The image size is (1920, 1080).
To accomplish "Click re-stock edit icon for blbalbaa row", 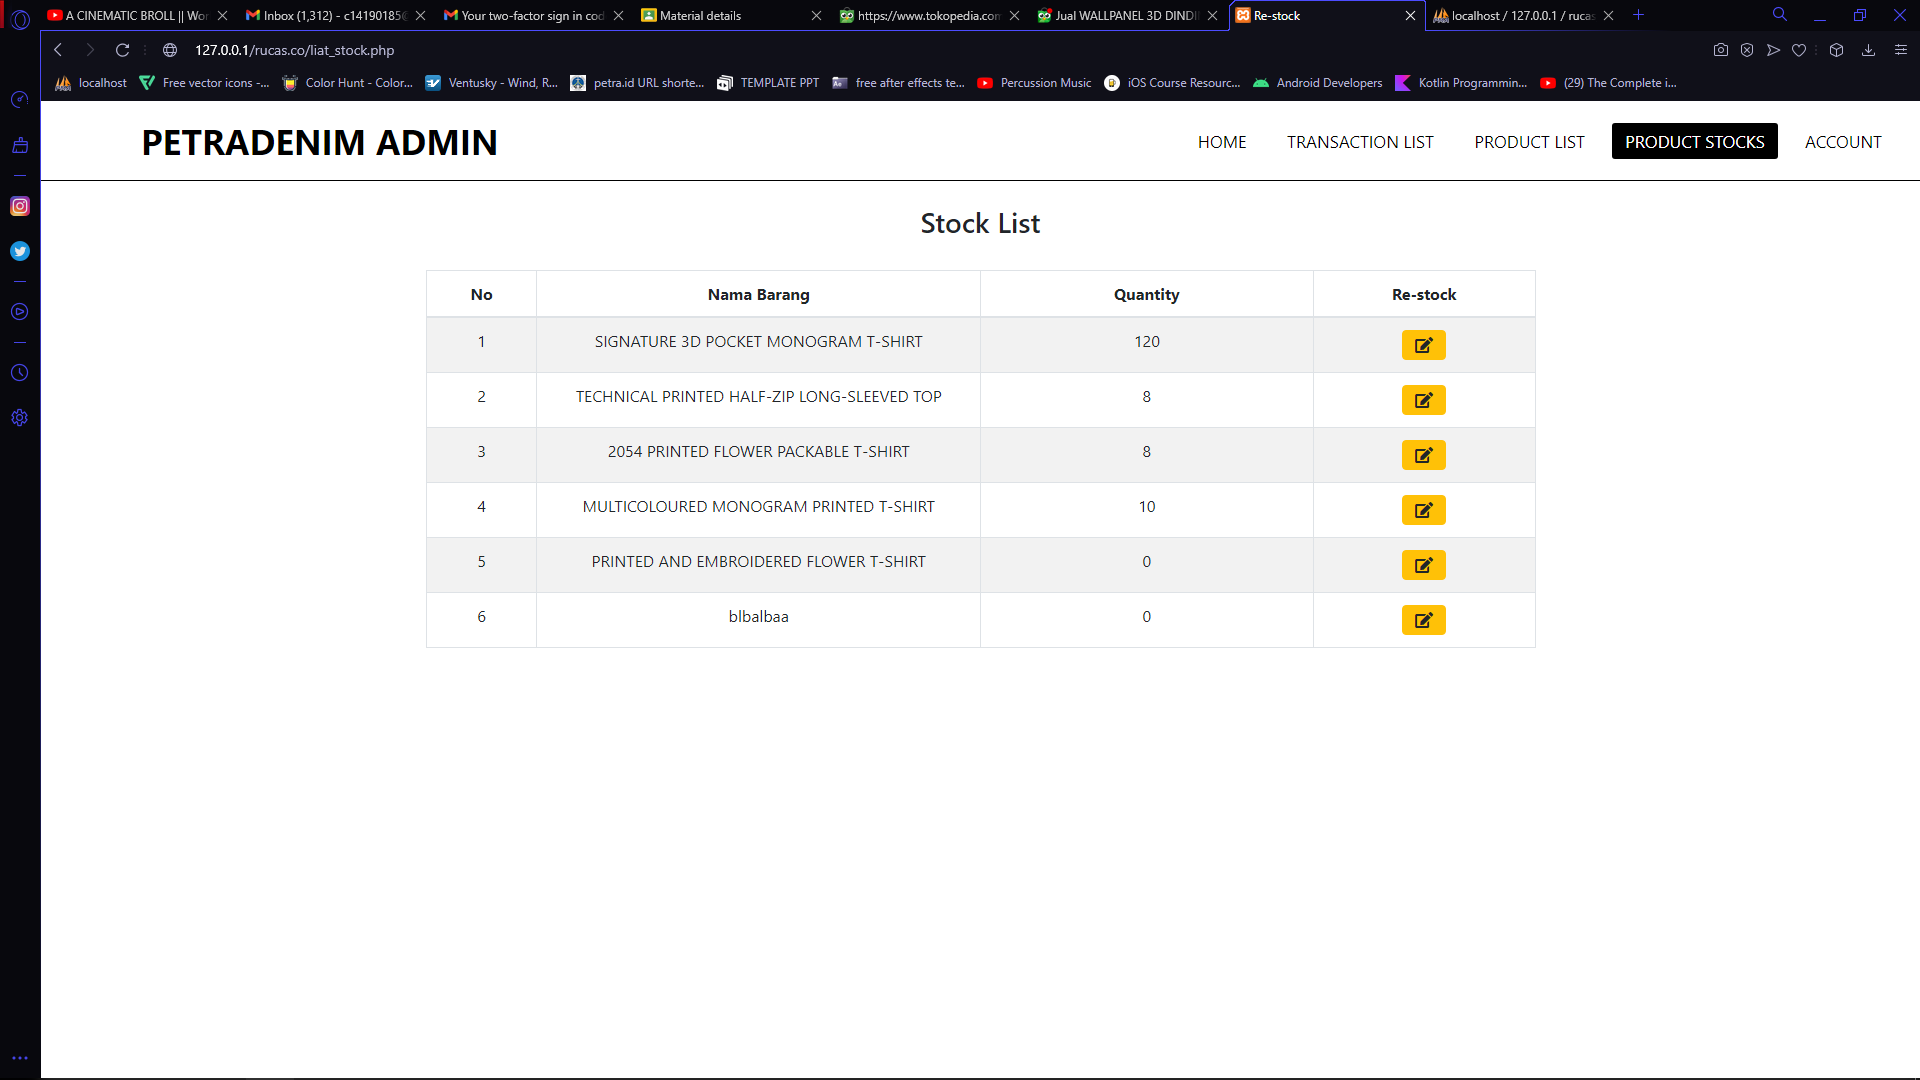I will point(1423,620).
